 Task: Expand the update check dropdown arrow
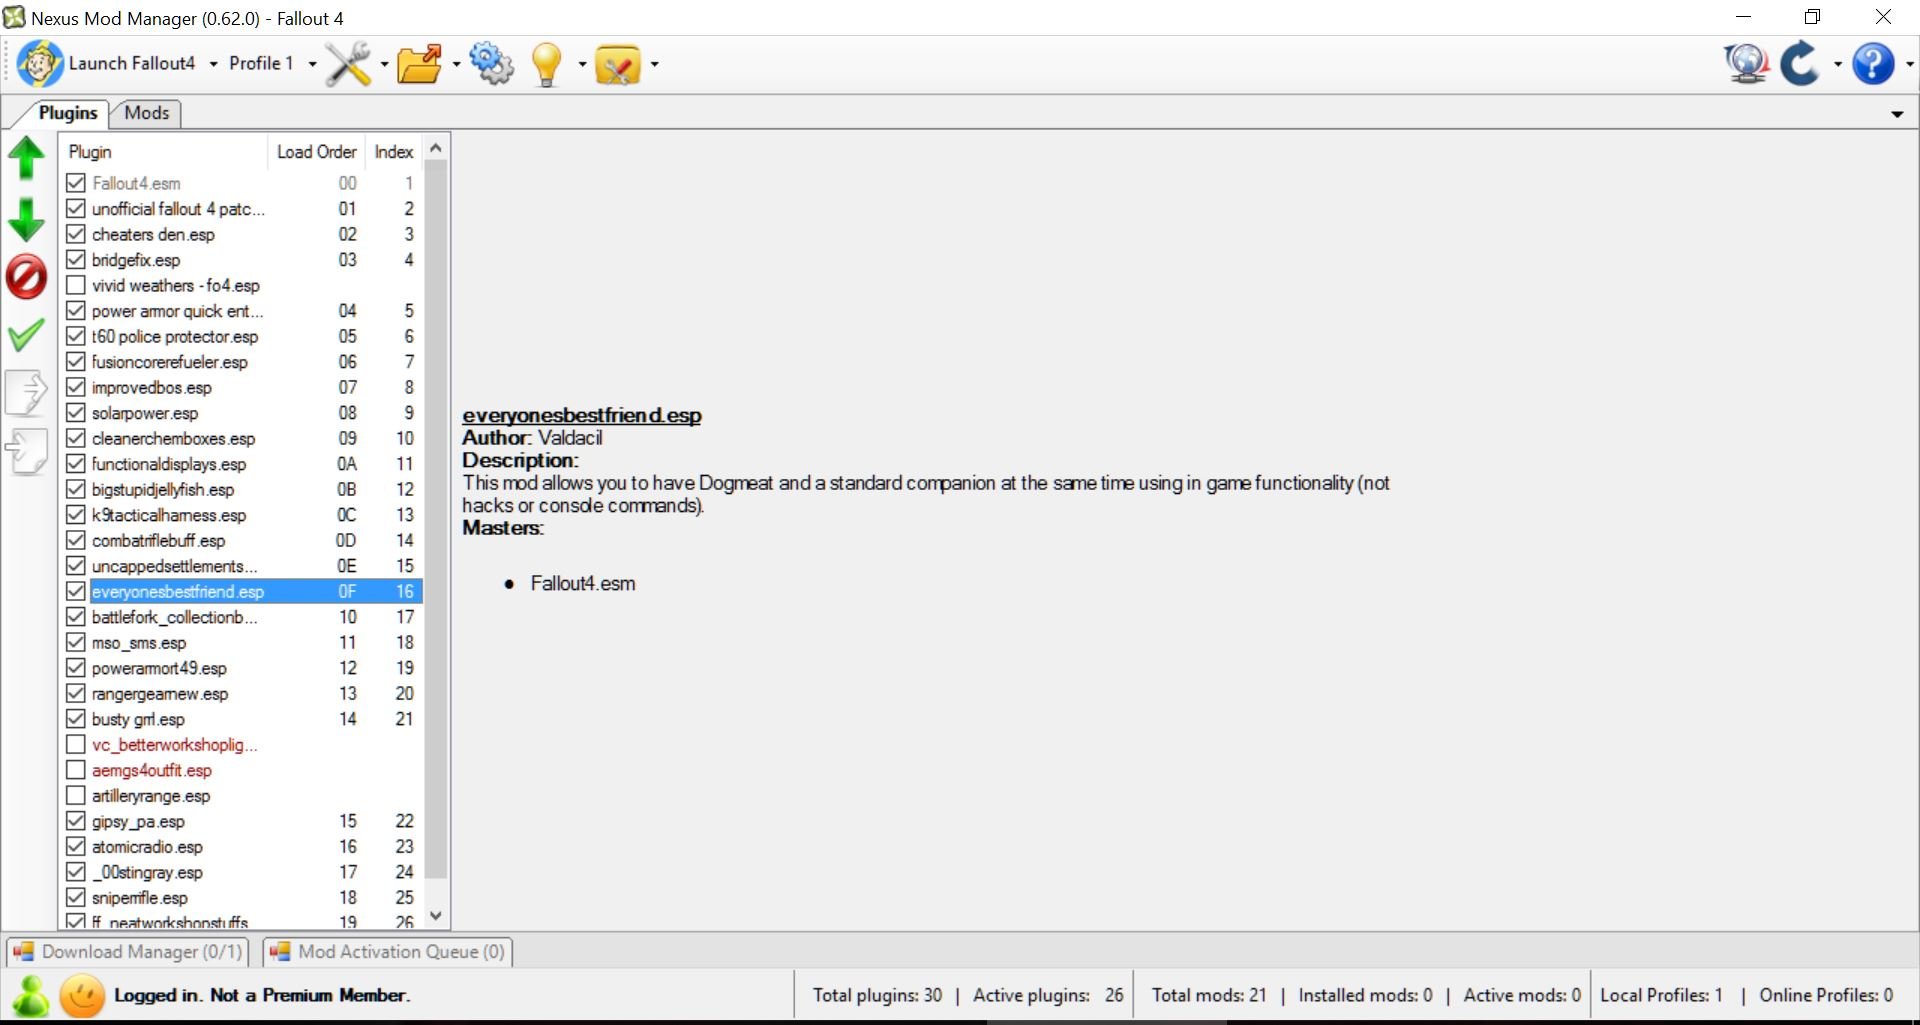click(x=1837, y=64)
